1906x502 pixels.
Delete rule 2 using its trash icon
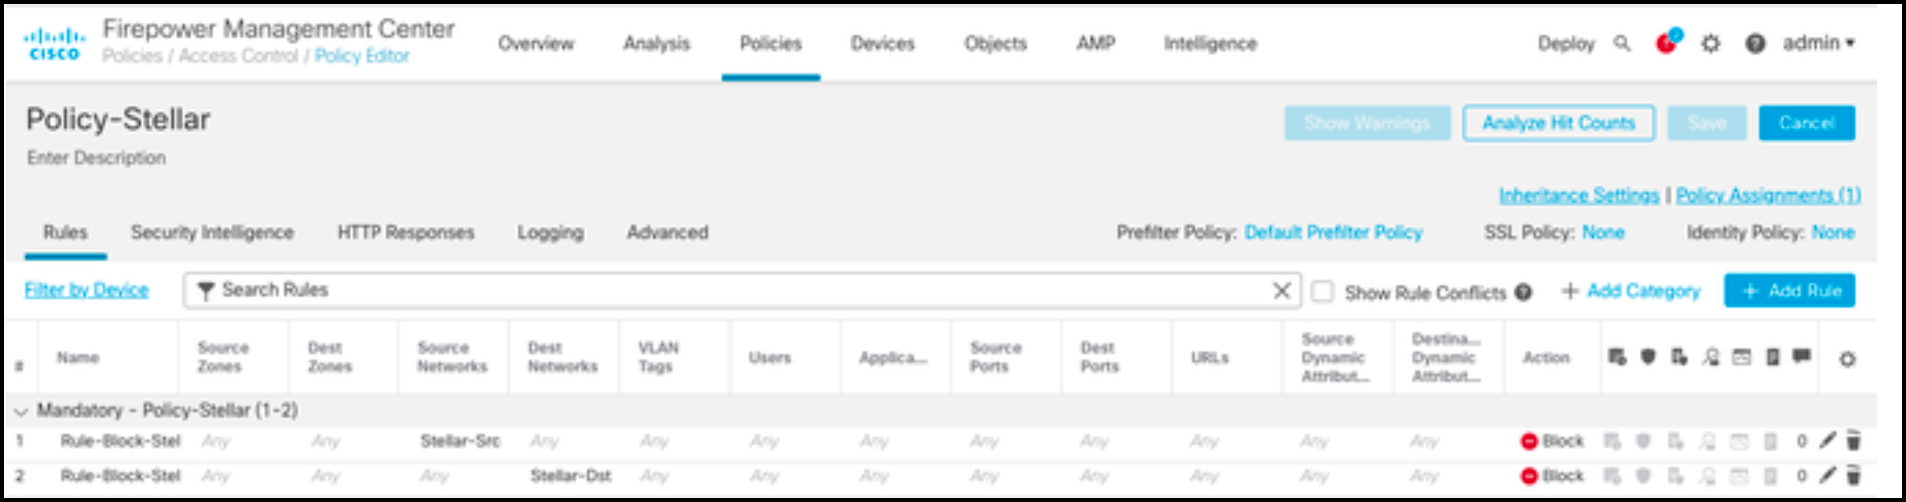[1852, 475]
